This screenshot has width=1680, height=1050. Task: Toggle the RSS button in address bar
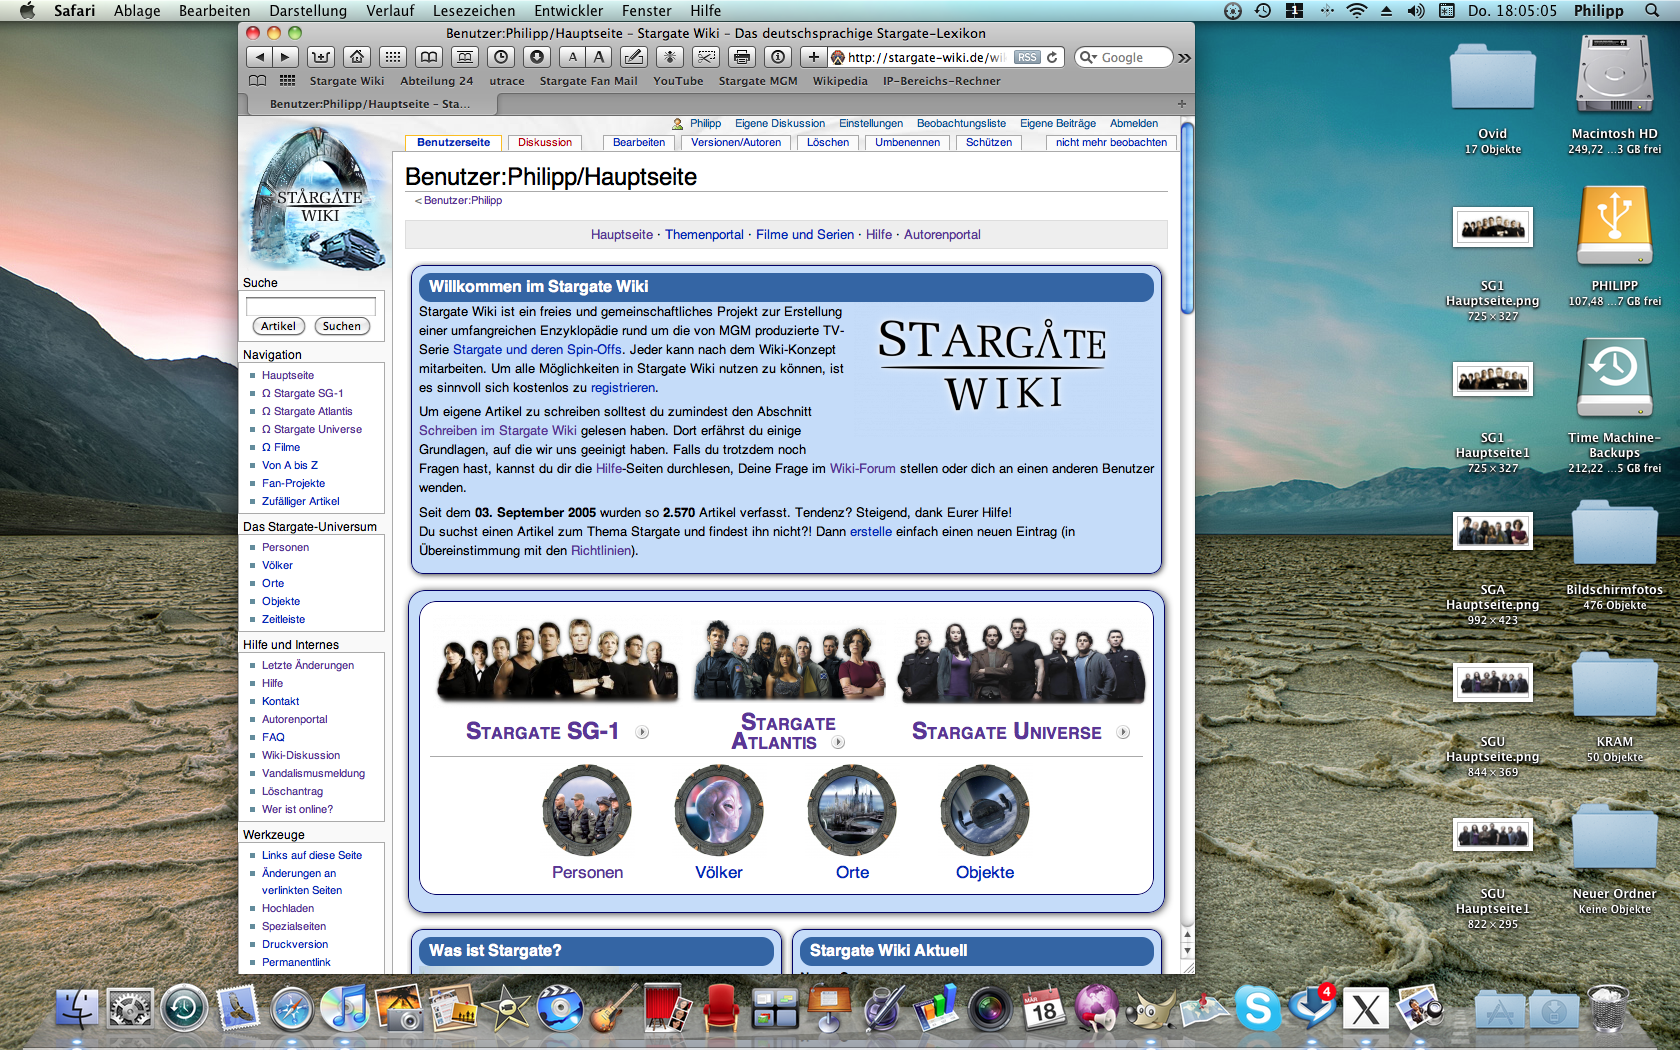[x=1027, y=57]
